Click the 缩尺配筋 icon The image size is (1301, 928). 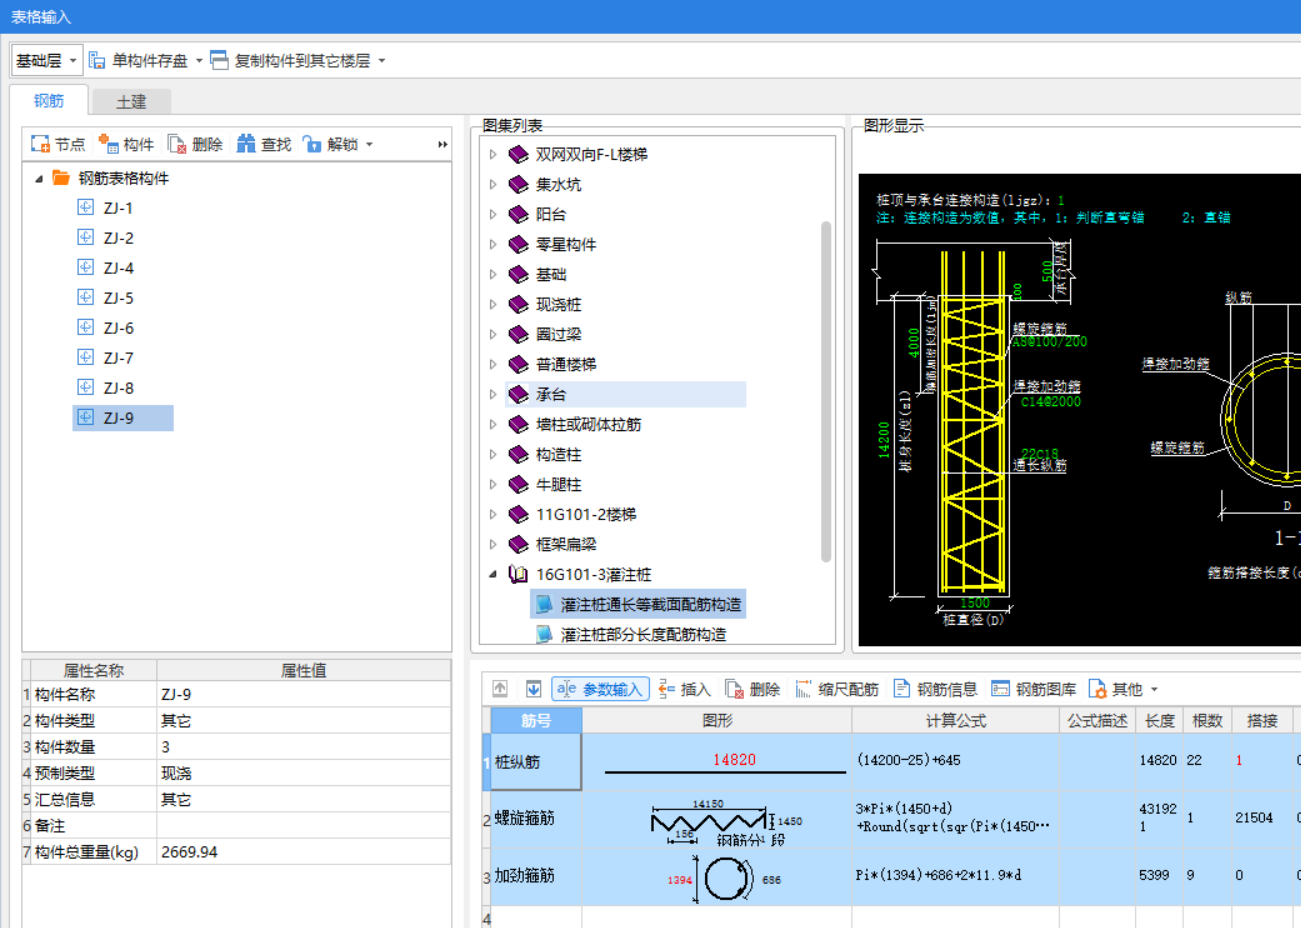(803, 689)
